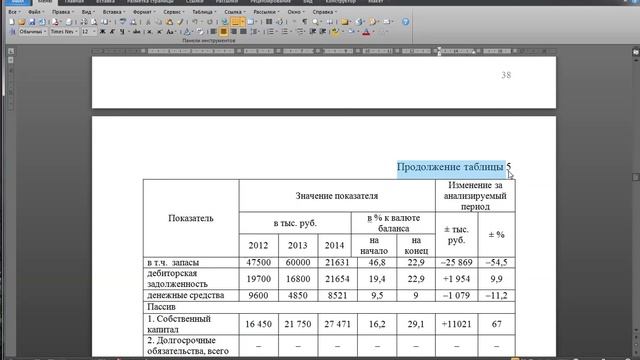Toggle show paragraph marks ¶
640x360 pixels.
[x=305, y=22]
